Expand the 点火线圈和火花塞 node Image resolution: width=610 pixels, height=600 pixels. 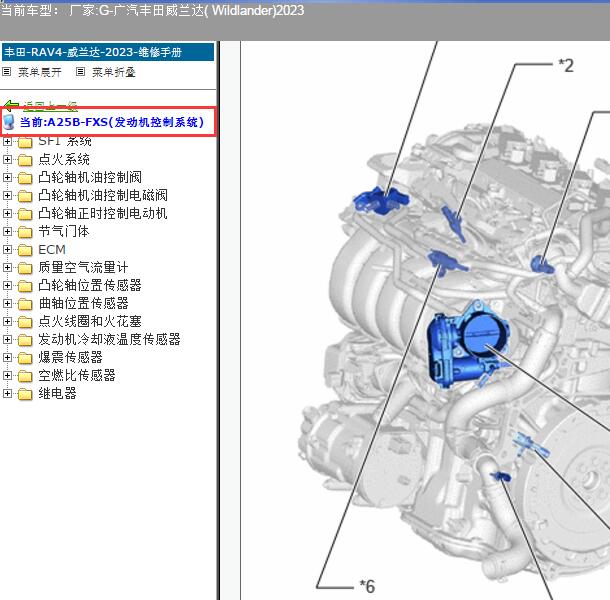pos(7,321)
